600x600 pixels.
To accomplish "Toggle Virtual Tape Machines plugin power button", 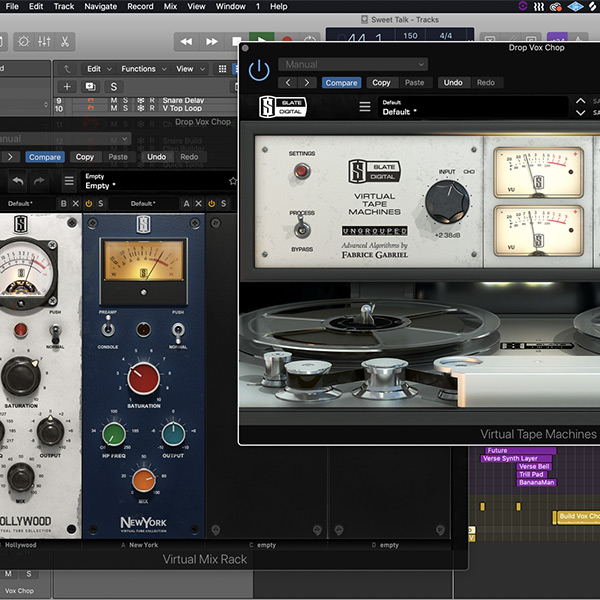I will 259,70.
